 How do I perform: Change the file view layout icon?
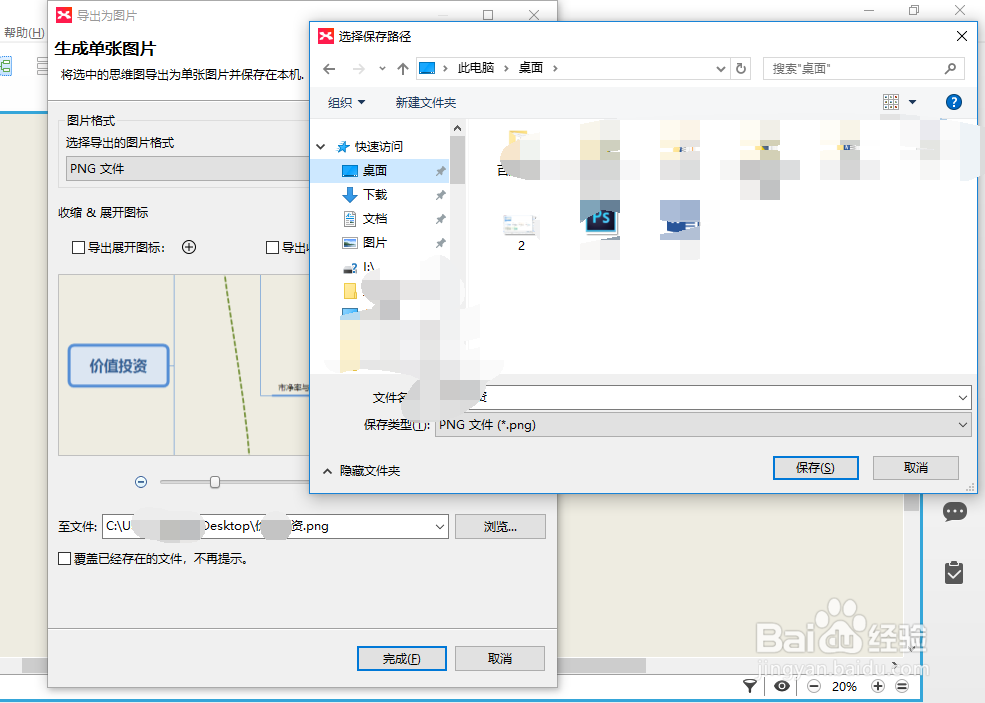click(891, 102)
